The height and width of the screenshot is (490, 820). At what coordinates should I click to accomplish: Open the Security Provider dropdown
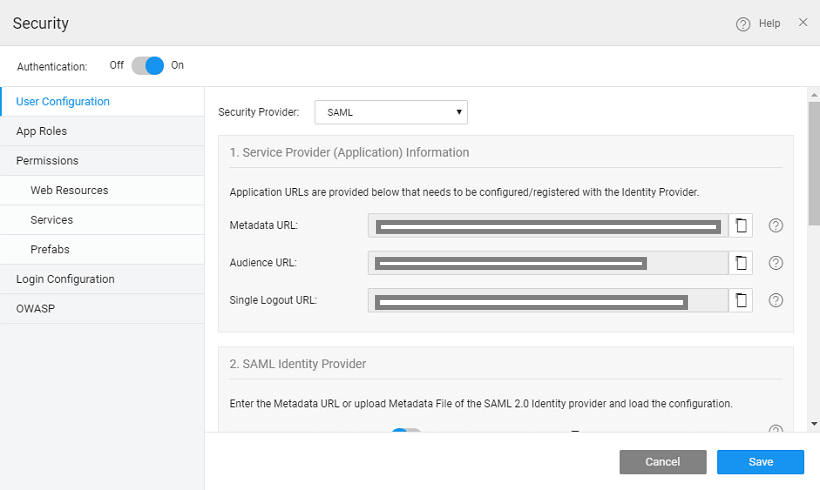391,112
